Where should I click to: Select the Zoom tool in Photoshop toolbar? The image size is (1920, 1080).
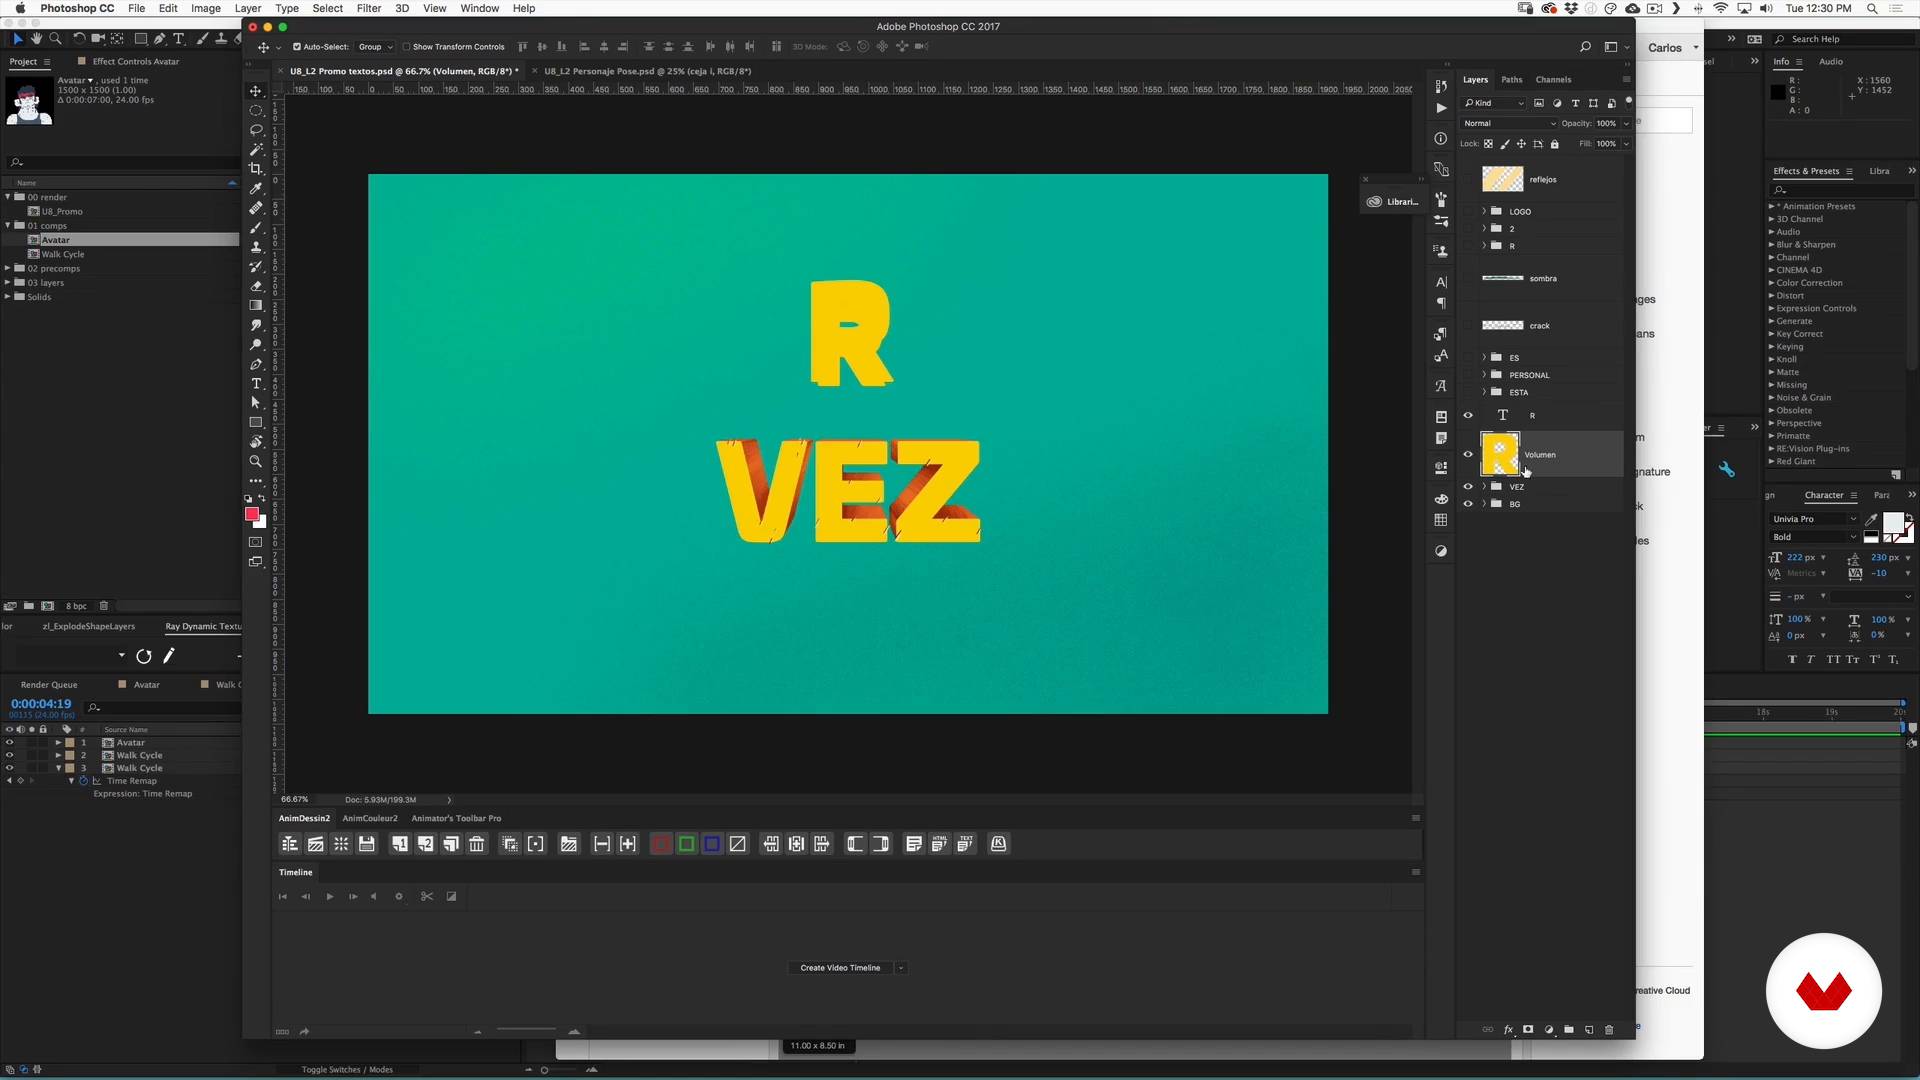(x=256, y=461)
